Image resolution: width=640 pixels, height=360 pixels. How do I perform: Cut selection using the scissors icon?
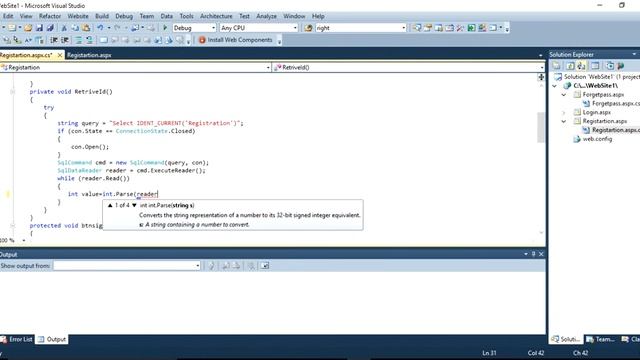tap(64, 28)
